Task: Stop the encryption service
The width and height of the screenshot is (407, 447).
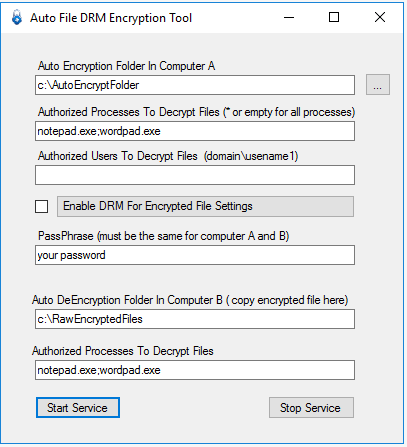Action: pos(311,407)
